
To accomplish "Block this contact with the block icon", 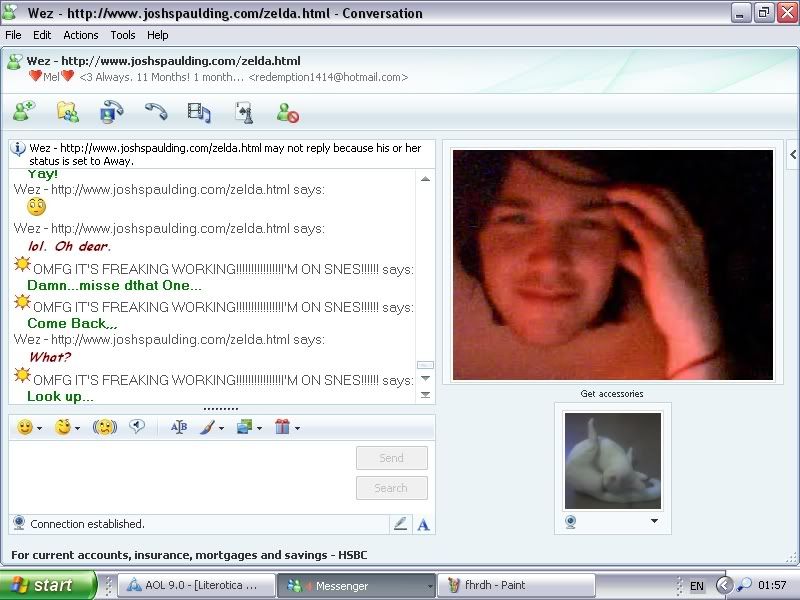I will (x=288, y=113).
